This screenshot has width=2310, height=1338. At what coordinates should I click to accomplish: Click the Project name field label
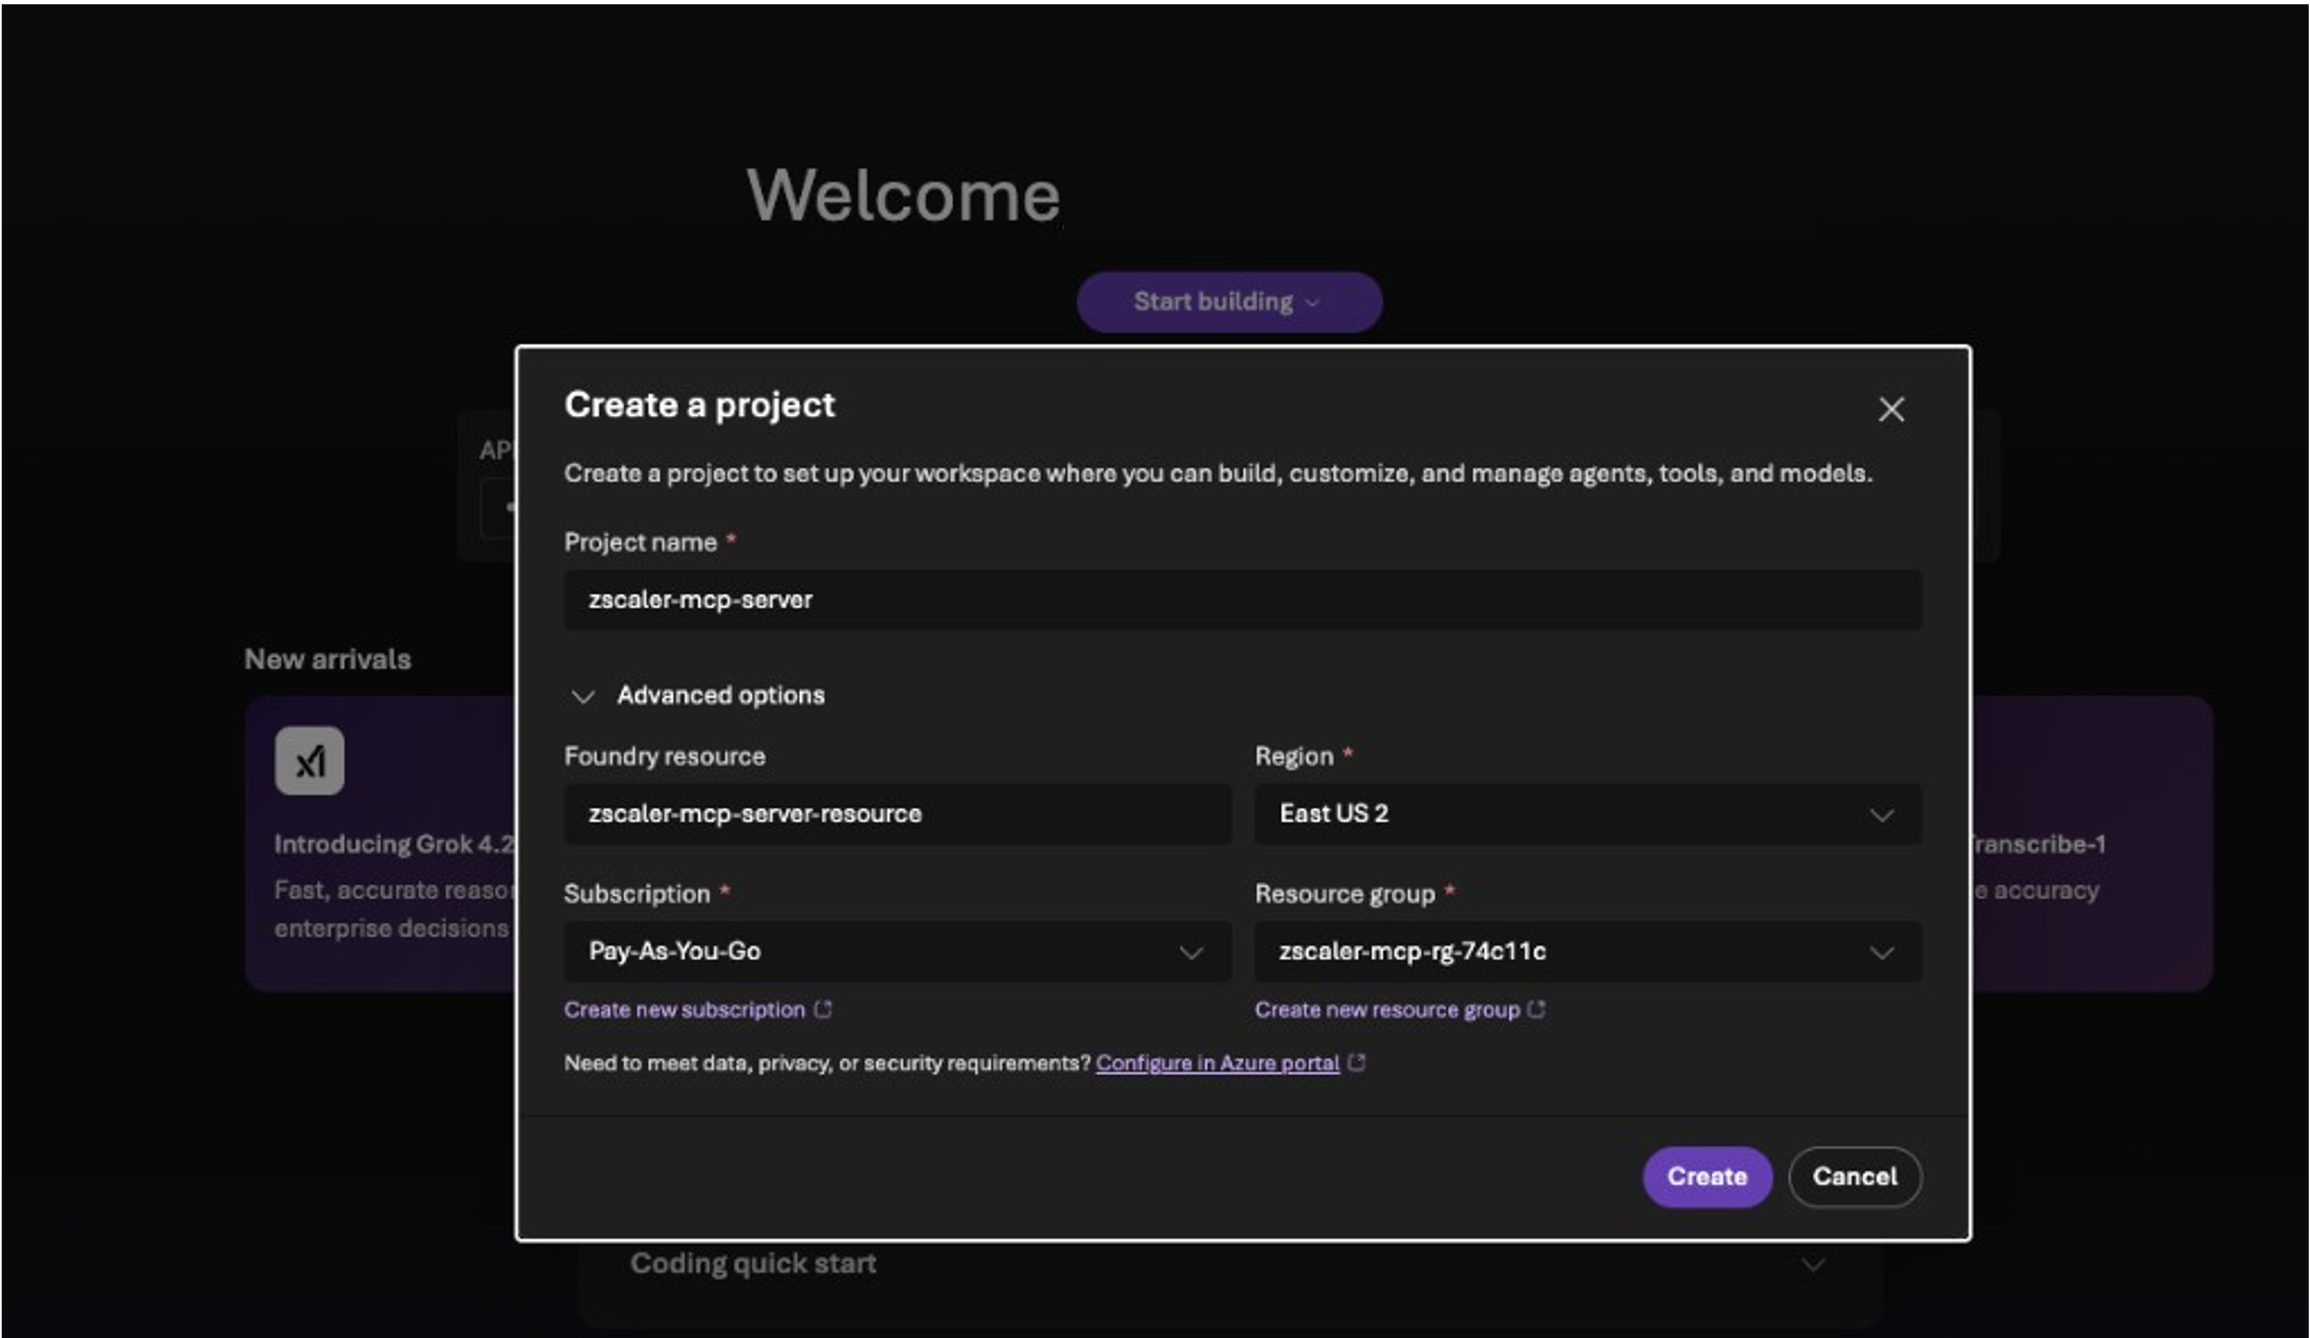[x=640, y=543]
